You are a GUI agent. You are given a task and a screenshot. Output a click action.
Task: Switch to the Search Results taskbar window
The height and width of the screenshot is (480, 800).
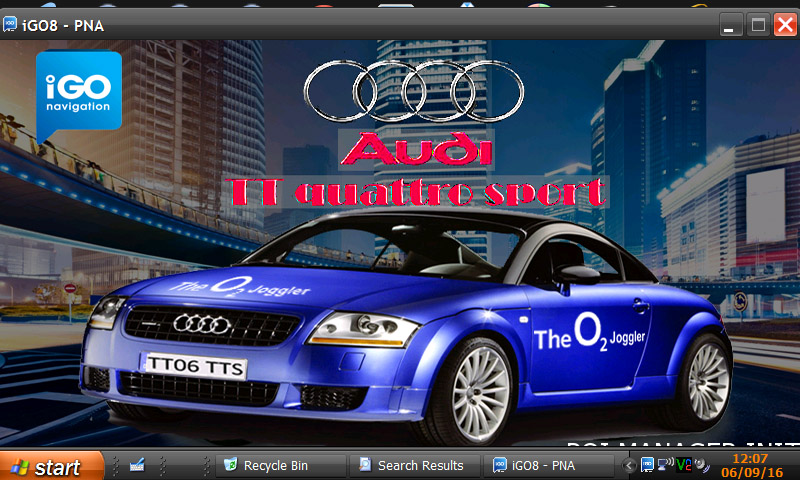(414, 465)
